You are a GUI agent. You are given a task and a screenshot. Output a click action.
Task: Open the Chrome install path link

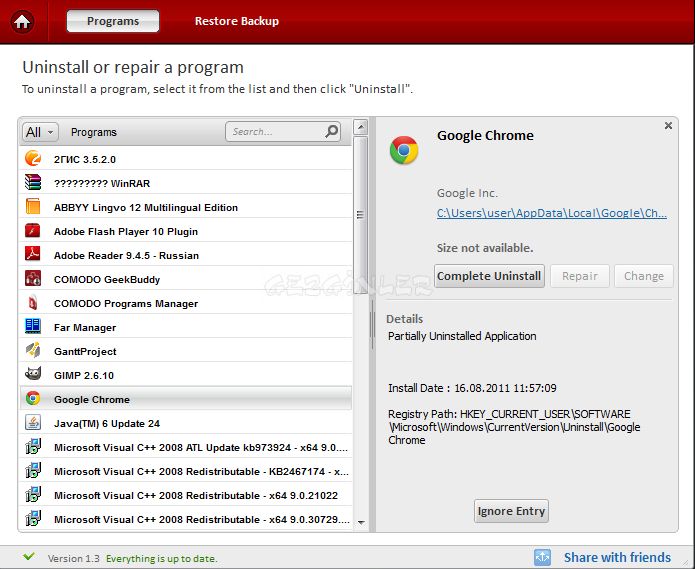coord(552,213)
